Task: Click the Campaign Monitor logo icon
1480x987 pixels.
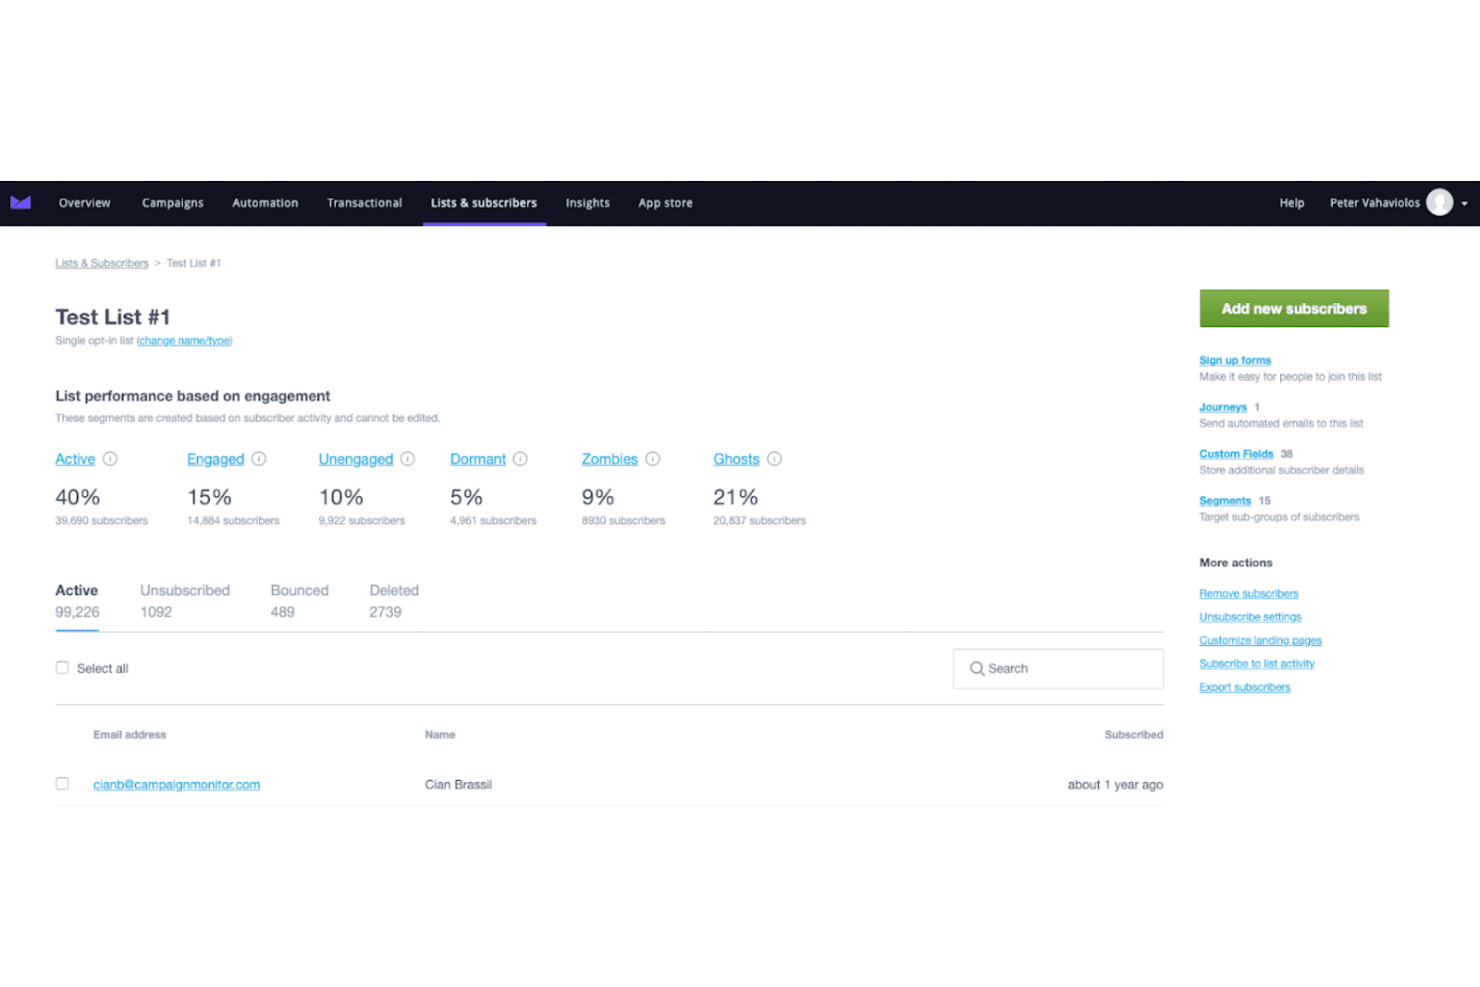Action: click(21, 202)
